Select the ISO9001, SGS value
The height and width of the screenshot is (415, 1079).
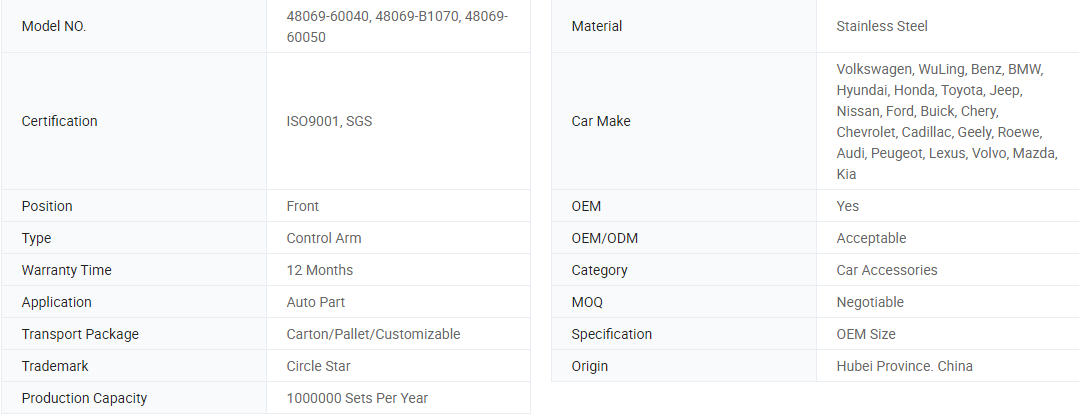click(x=329, y=121)
